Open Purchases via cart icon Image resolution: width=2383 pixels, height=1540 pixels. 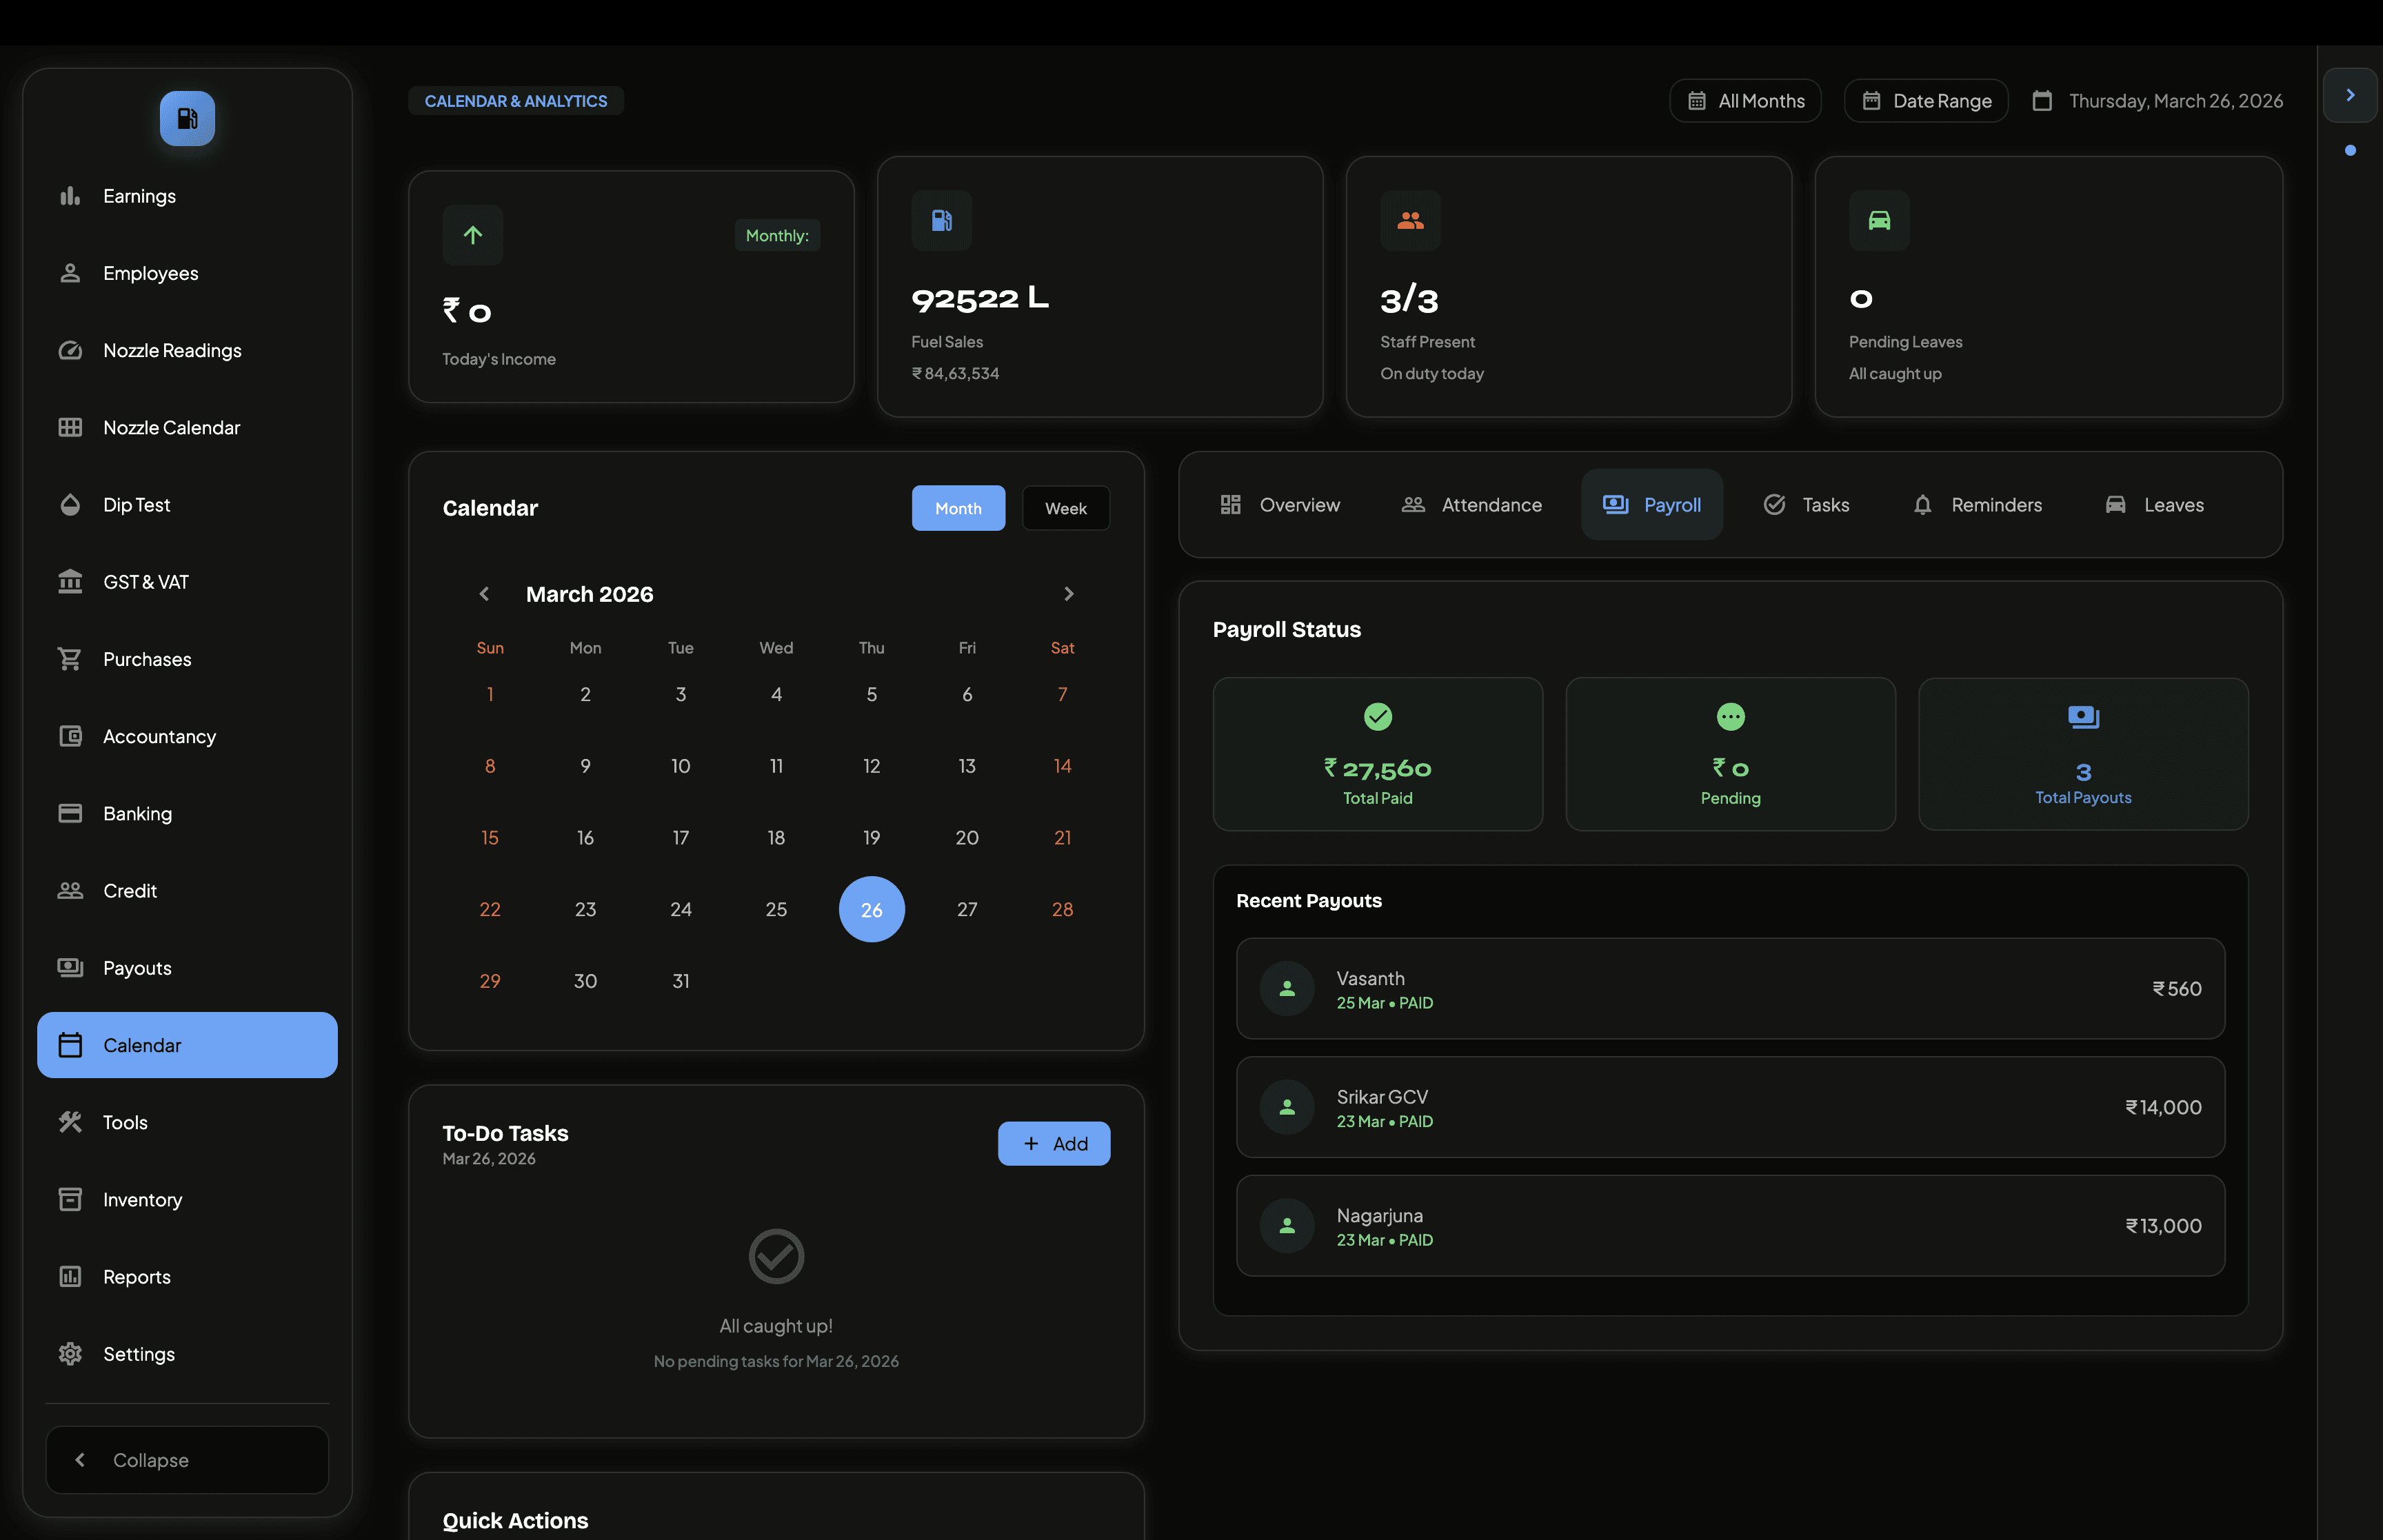tap(70, 659)
